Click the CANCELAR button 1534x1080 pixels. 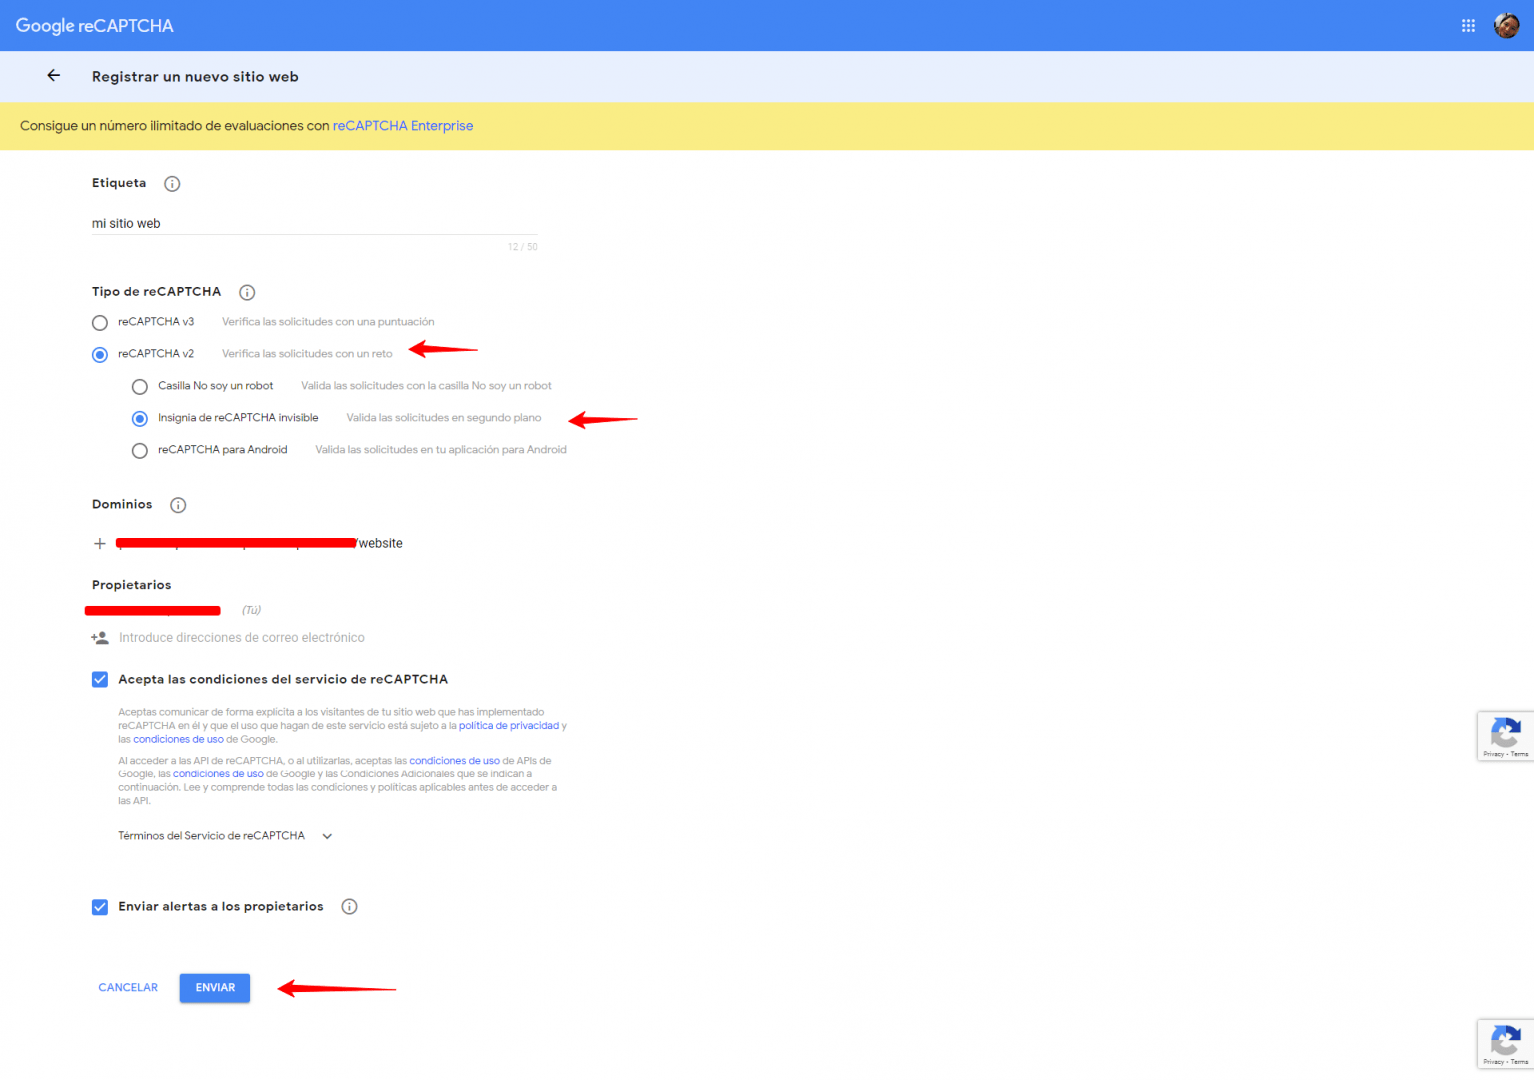pos(128,988)
